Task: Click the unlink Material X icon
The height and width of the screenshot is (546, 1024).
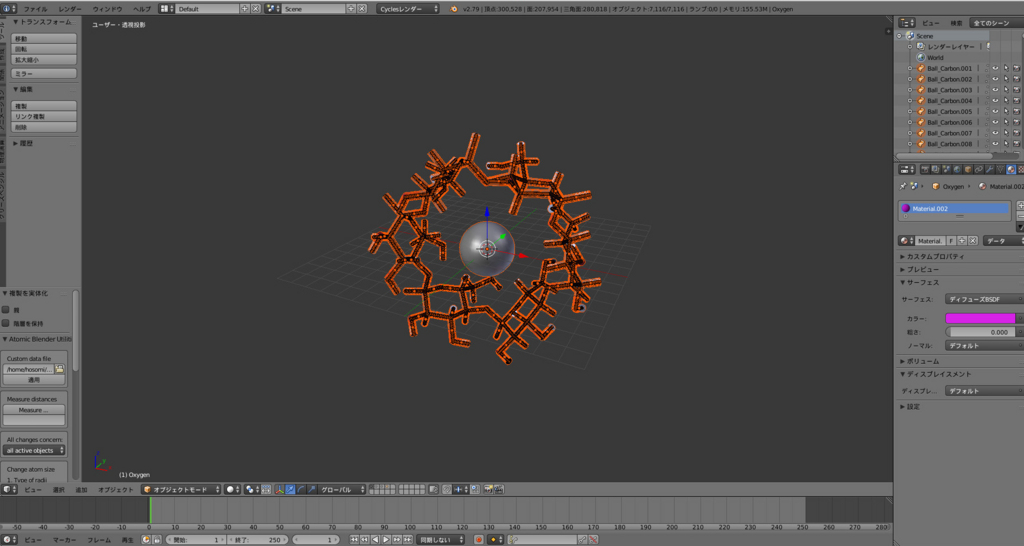Action: point(973,240)
